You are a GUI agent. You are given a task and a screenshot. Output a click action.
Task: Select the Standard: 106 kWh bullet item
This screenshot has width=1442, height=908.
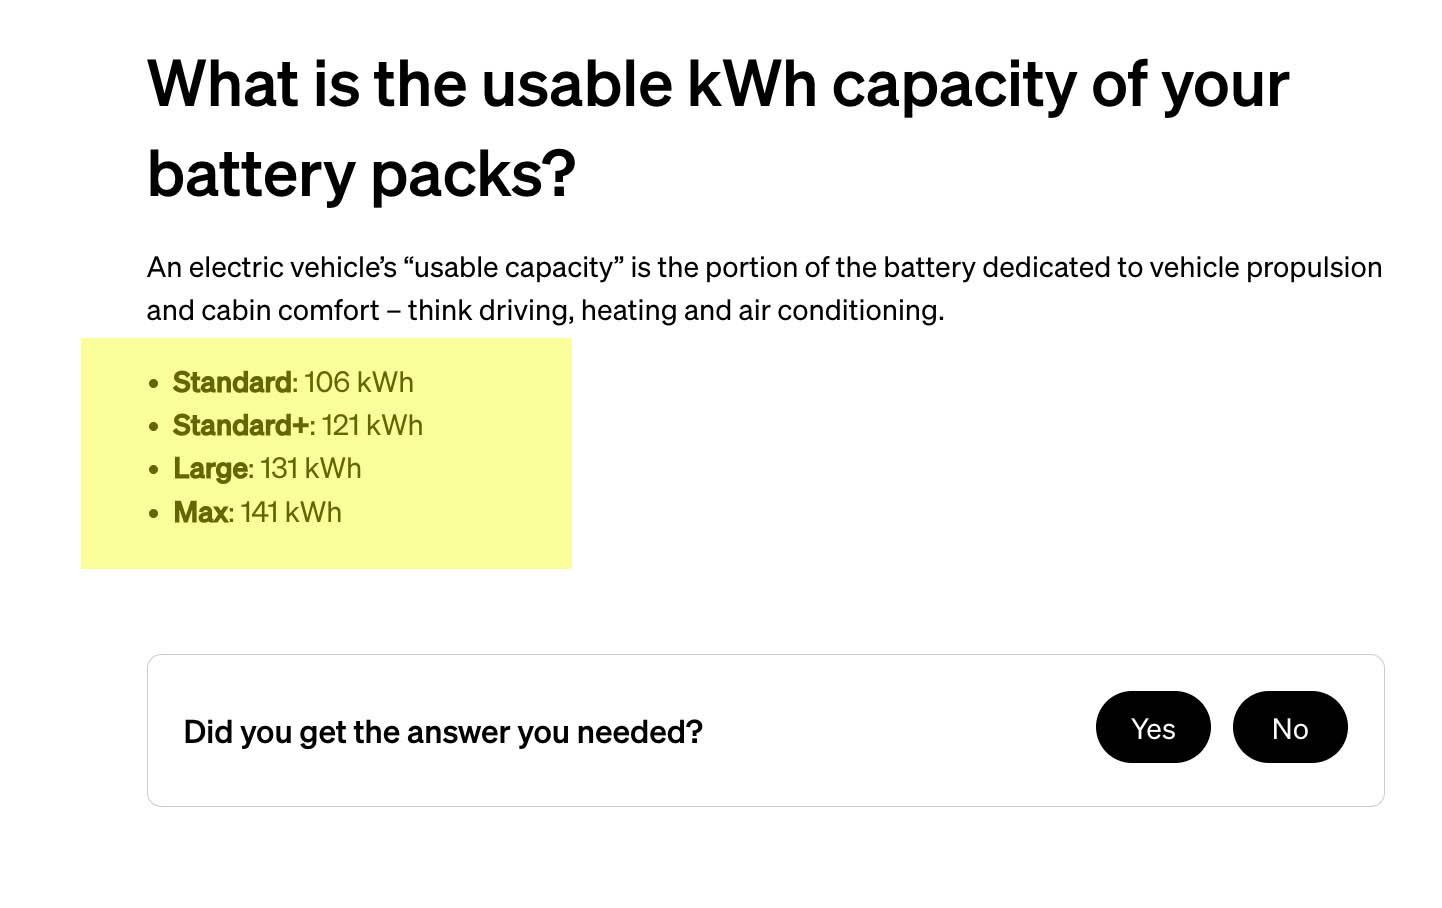293,382
